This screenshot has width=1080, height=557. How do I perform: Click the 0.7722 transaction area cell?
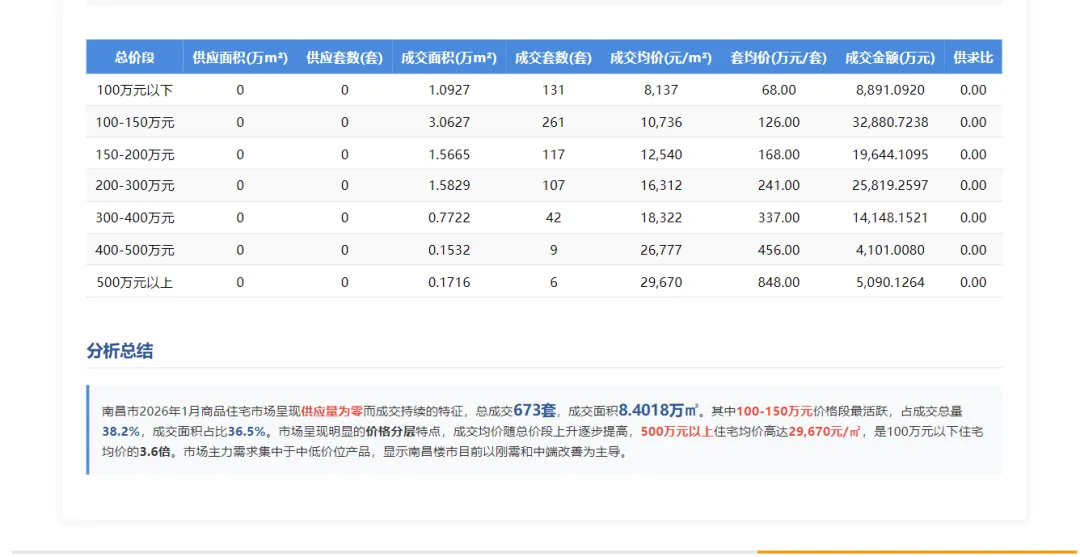tap(449, 218)
